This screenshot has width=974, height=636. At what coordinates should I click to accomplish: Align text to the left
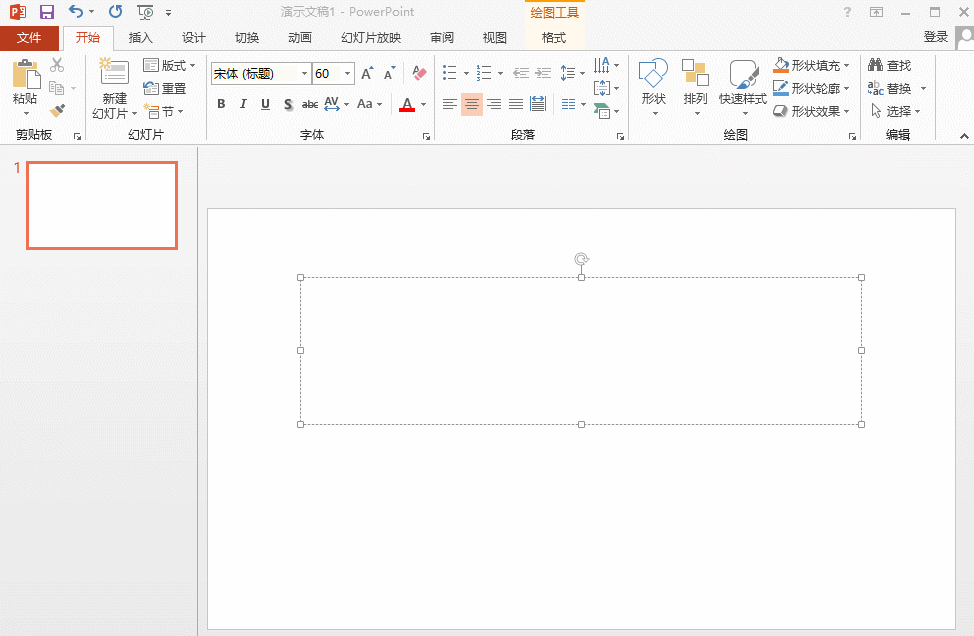[450, 104]
